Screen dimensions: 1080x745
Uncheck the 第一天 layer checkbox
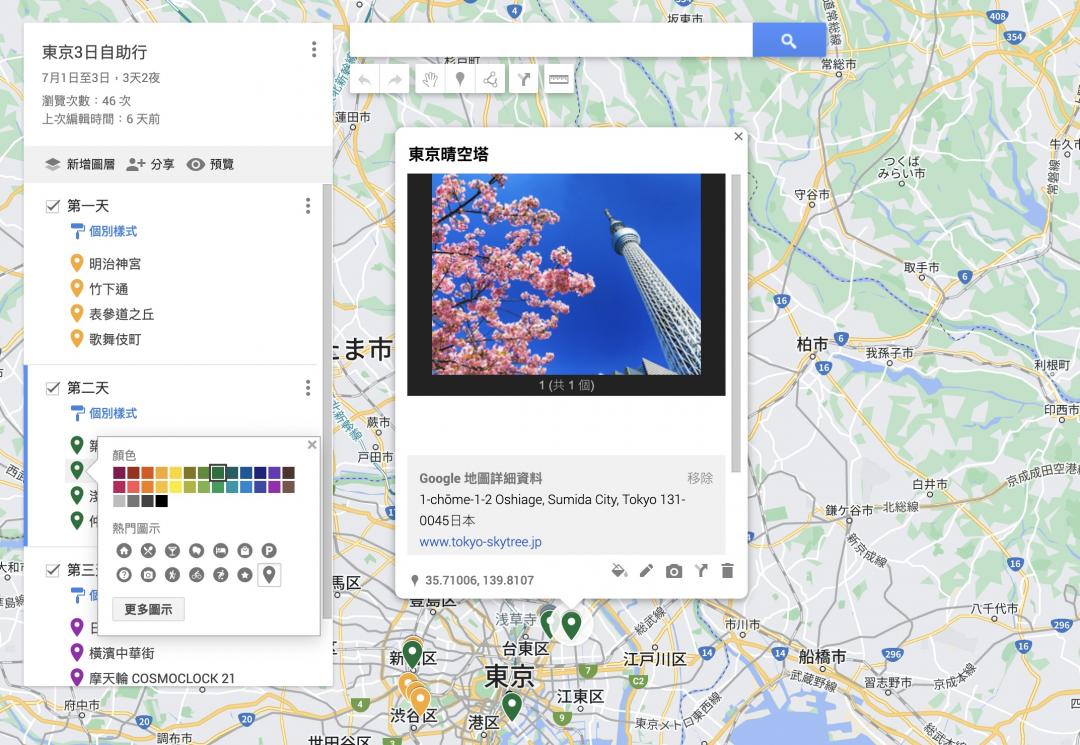pyautogui.click(x=53, y=206)
